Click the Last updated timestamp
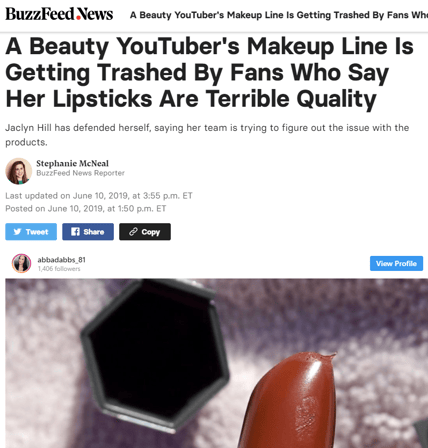The width and height of the screenshot is (428, 448). coord(99,196)
